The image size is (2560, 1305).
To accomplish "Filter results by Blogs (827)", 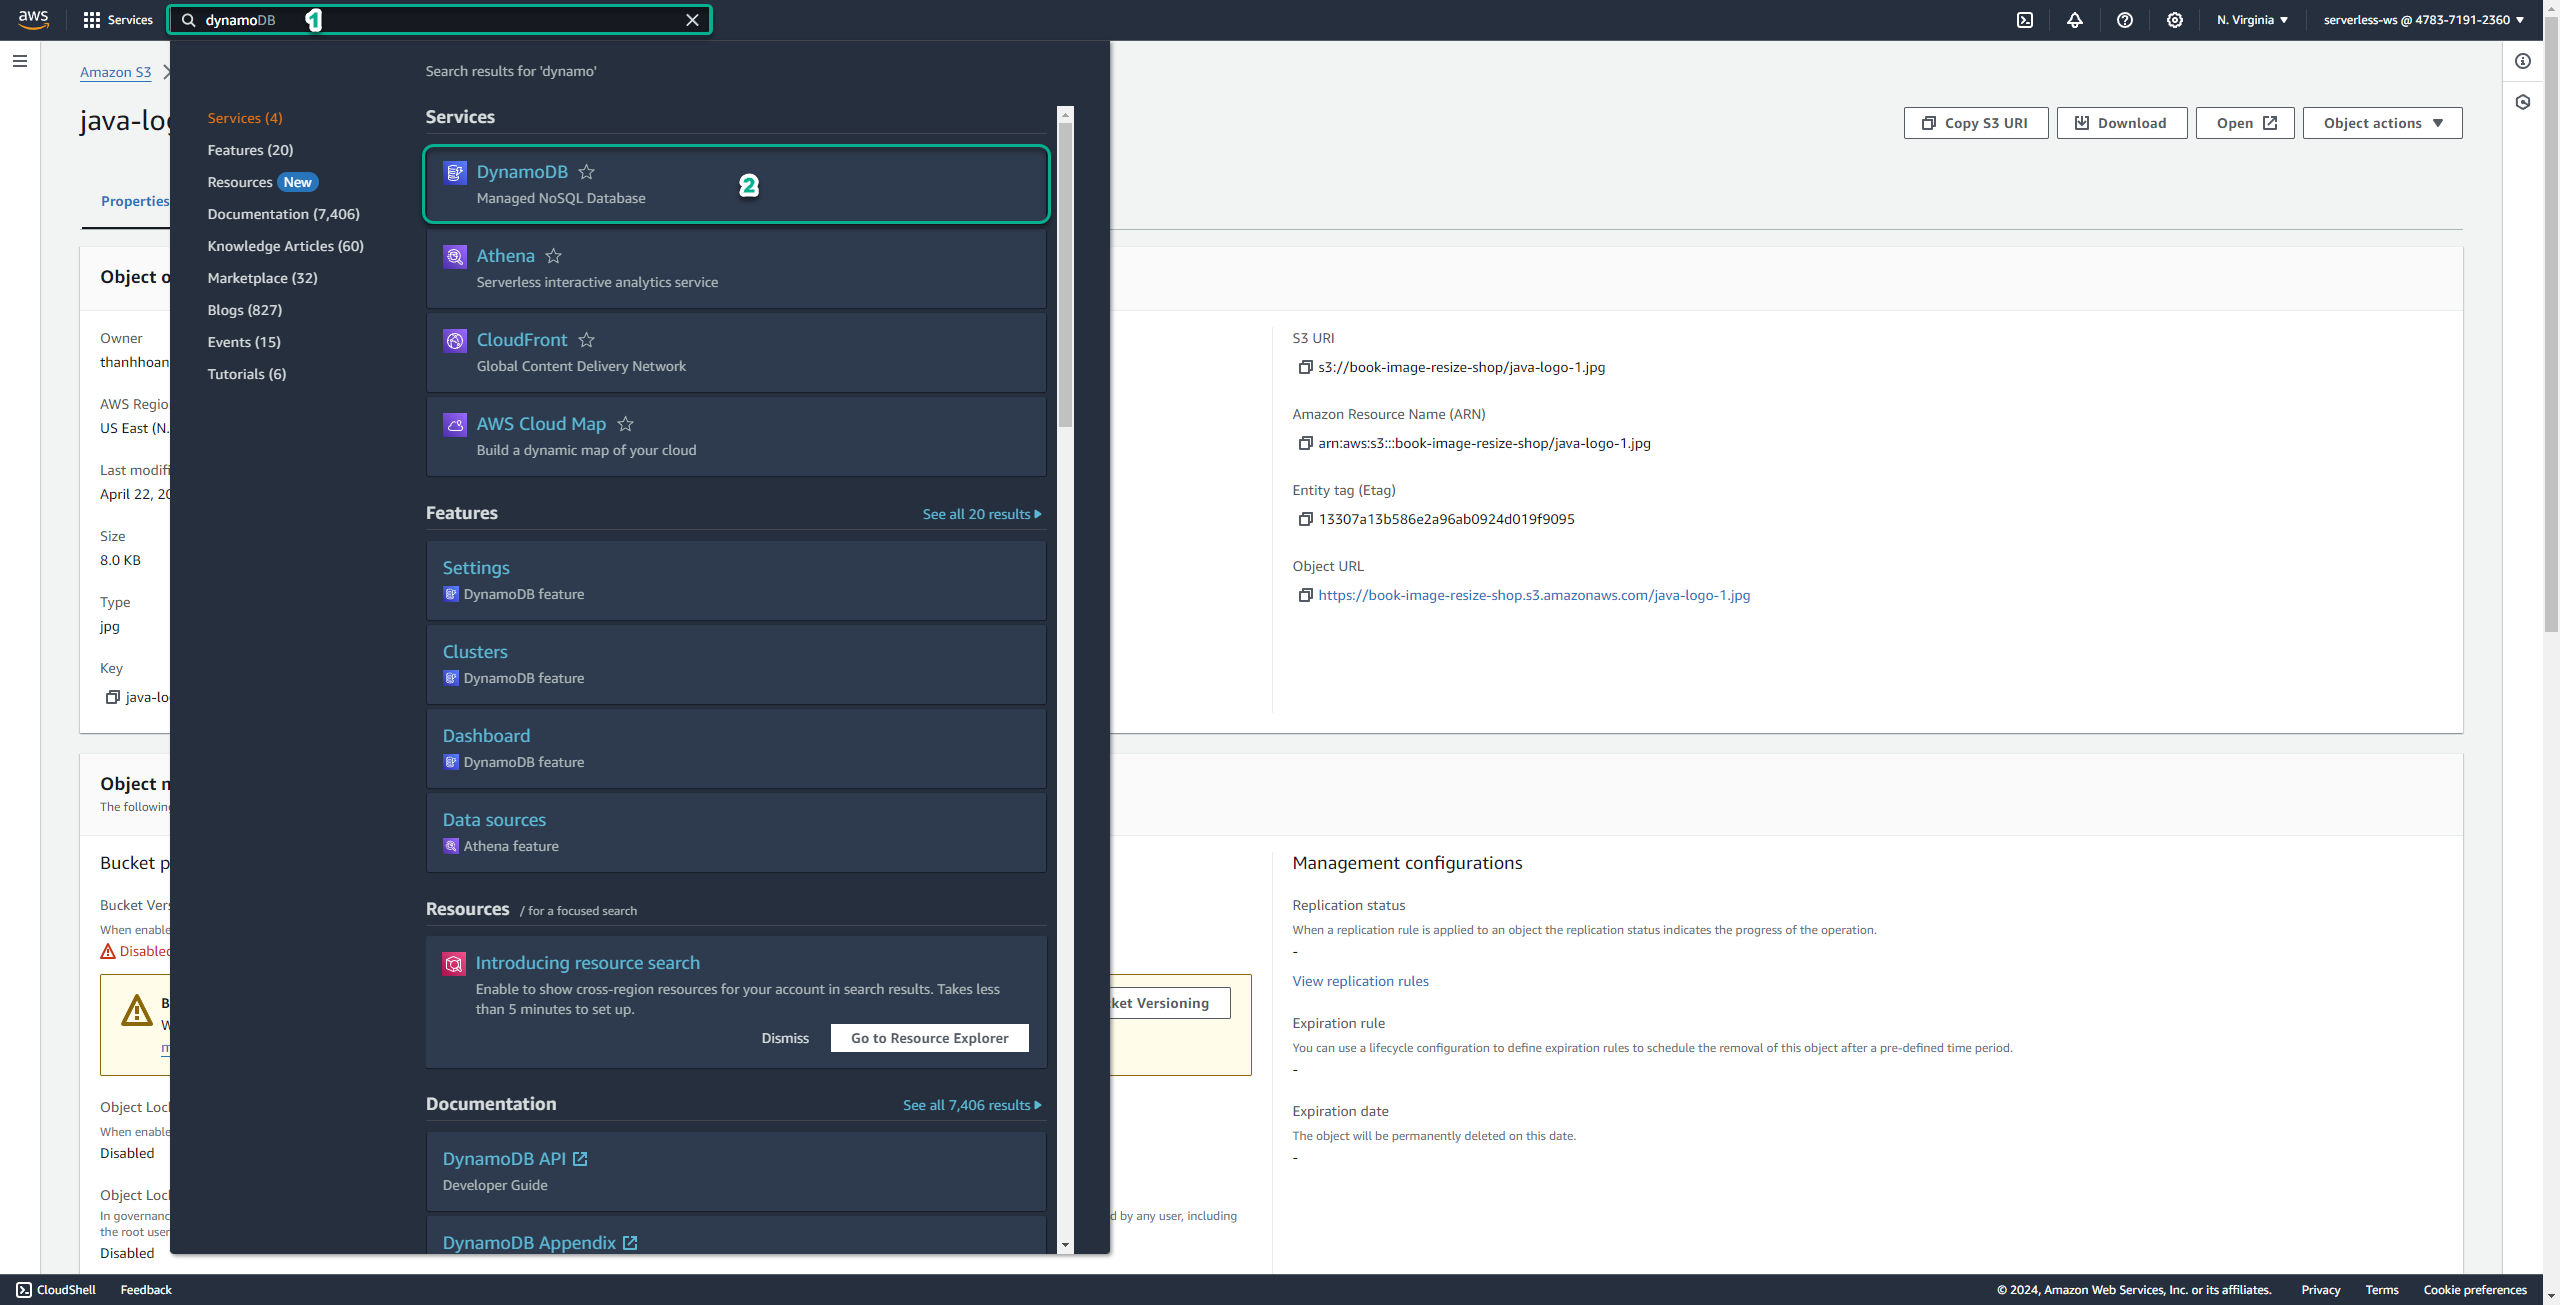I will (x=245, y=310).
